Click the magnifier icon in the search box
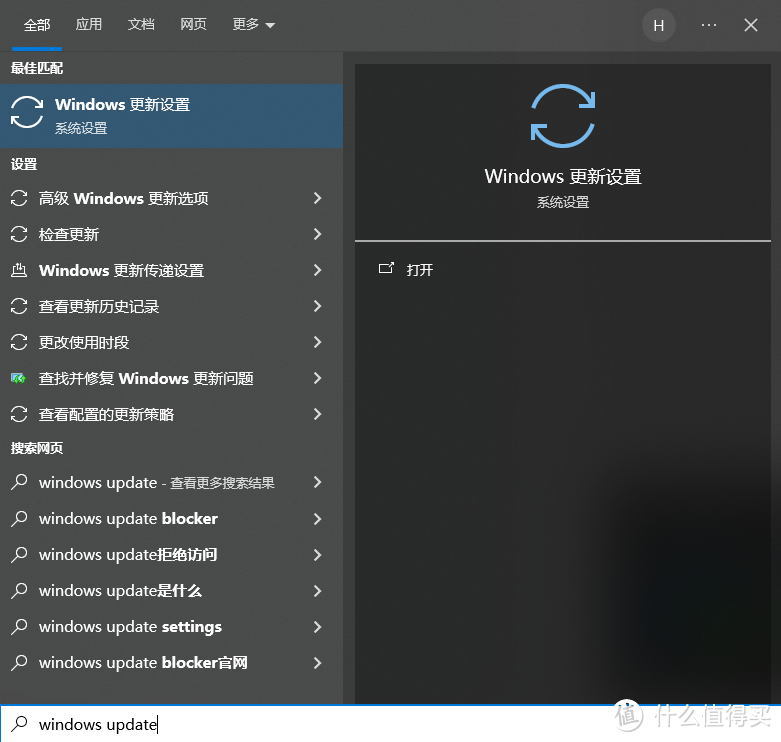Viewport: 781px width, 742px height. pos(19,724)
